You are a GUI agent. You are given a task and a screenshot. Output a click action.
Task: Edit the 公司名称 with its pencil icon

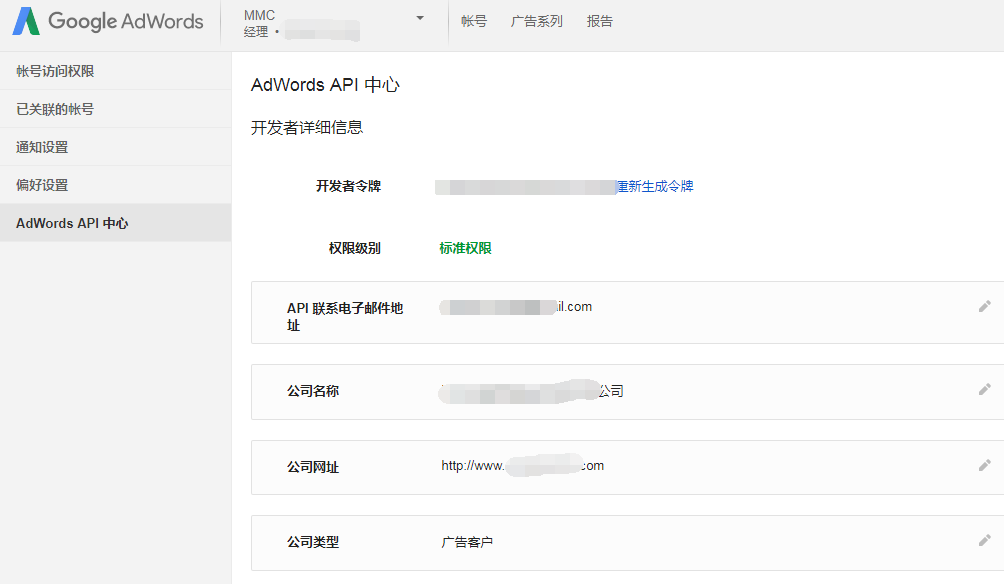(x=985, y=388)
